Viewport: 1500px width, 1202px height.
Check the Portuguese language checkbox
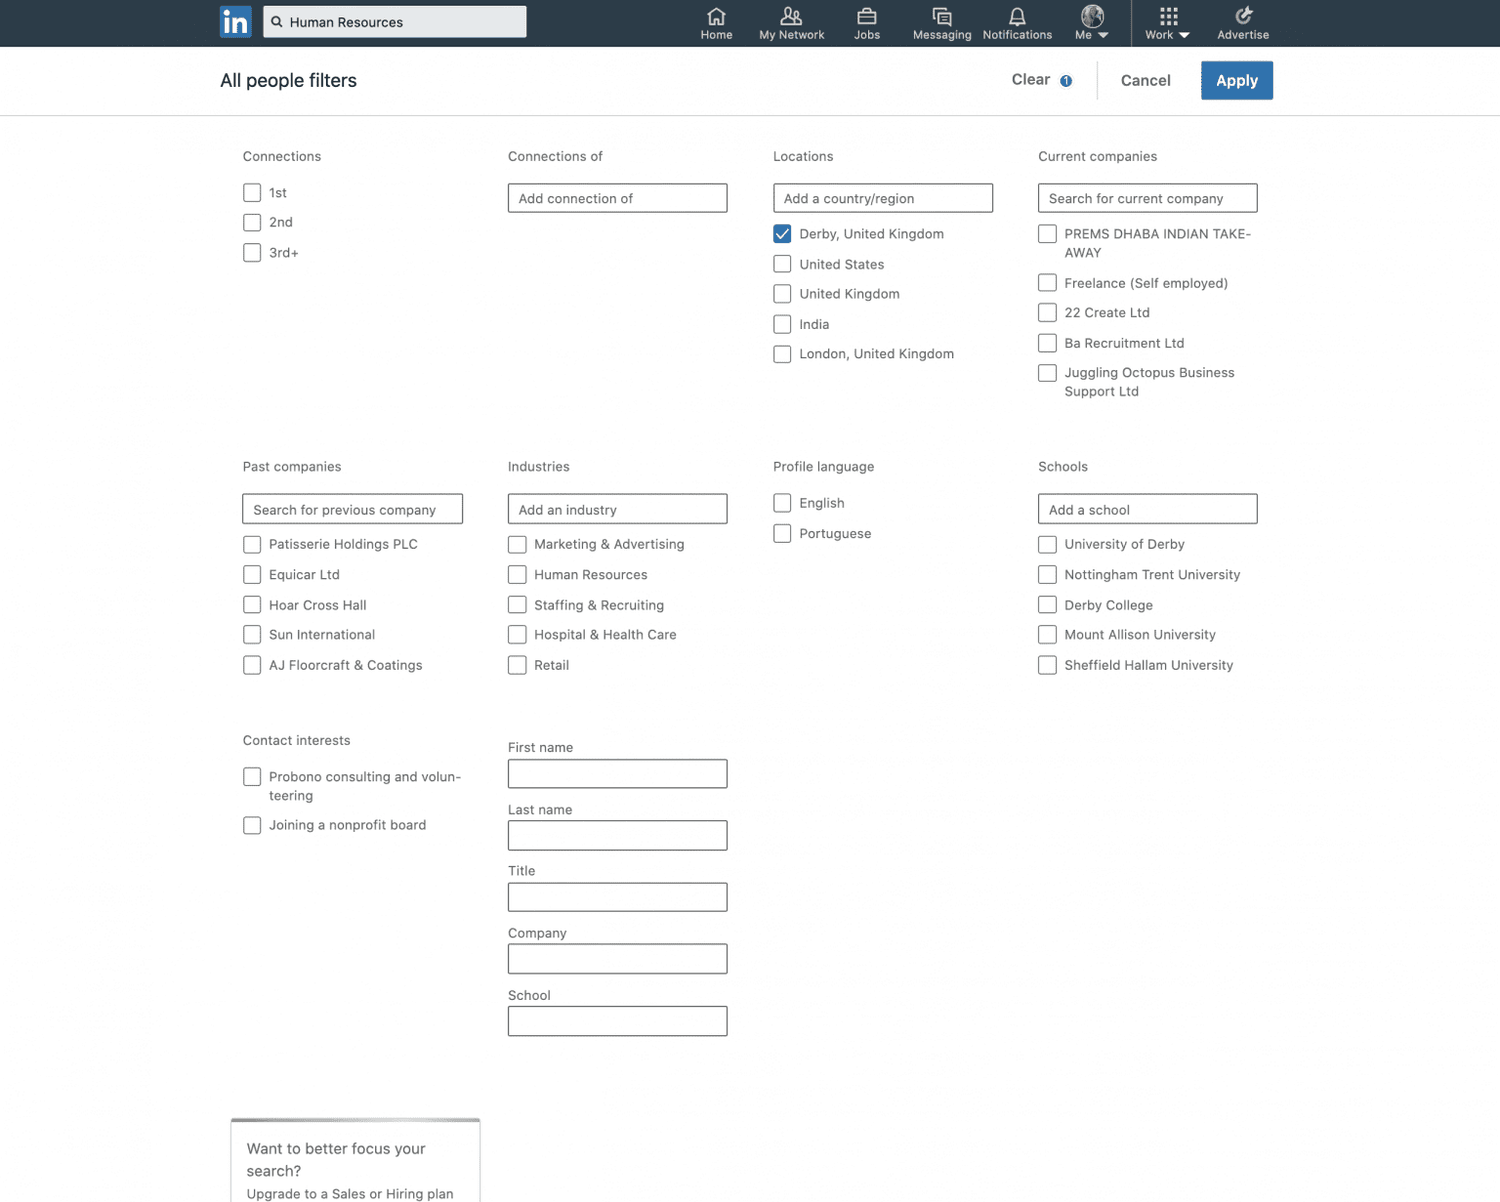pyautogui.click(x=782, y=534)
